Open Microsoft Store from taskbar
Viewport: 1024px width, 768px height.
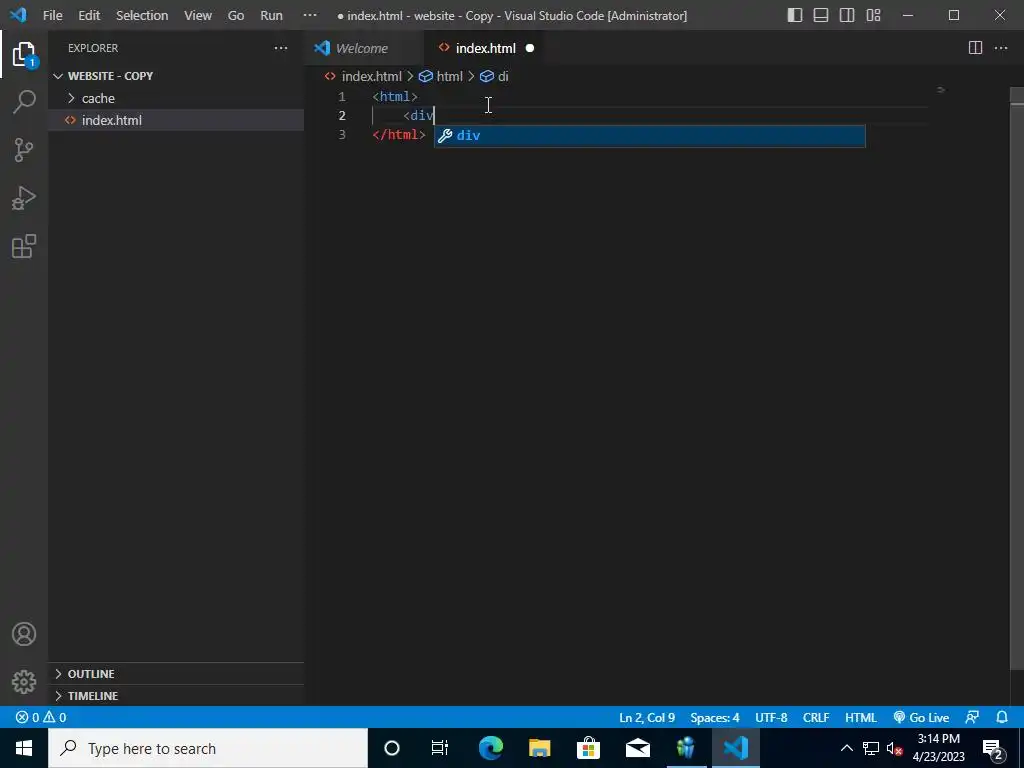click(588, 748)
